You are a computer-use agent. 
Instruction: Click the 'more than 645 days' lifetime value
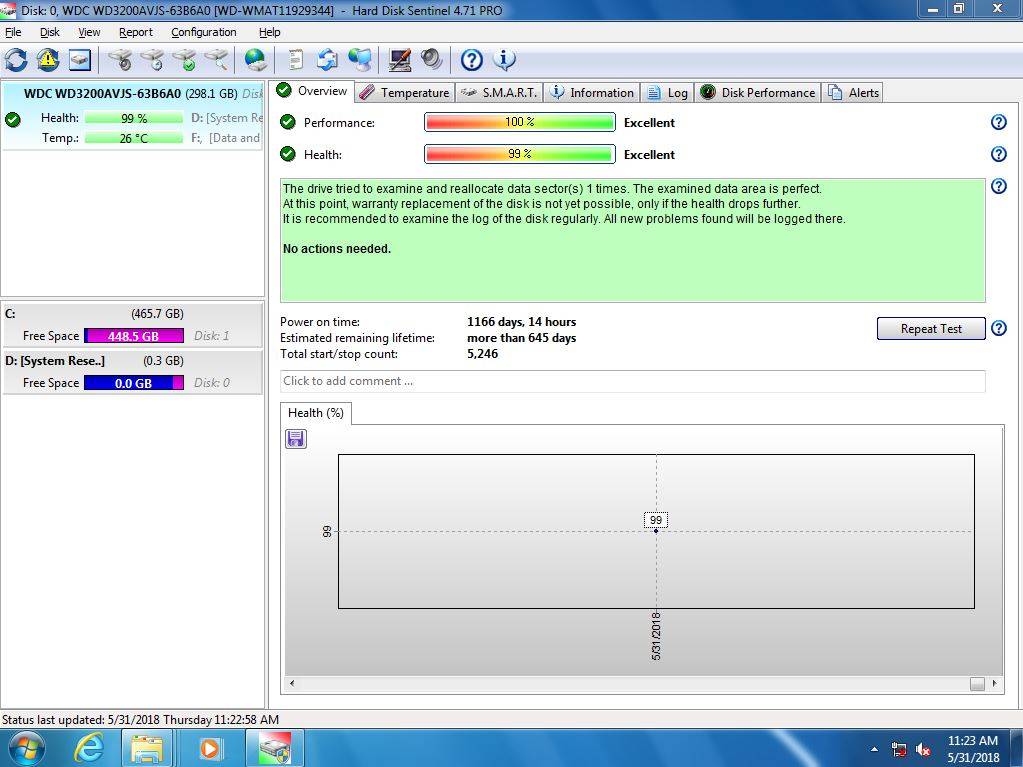(521, 338)
